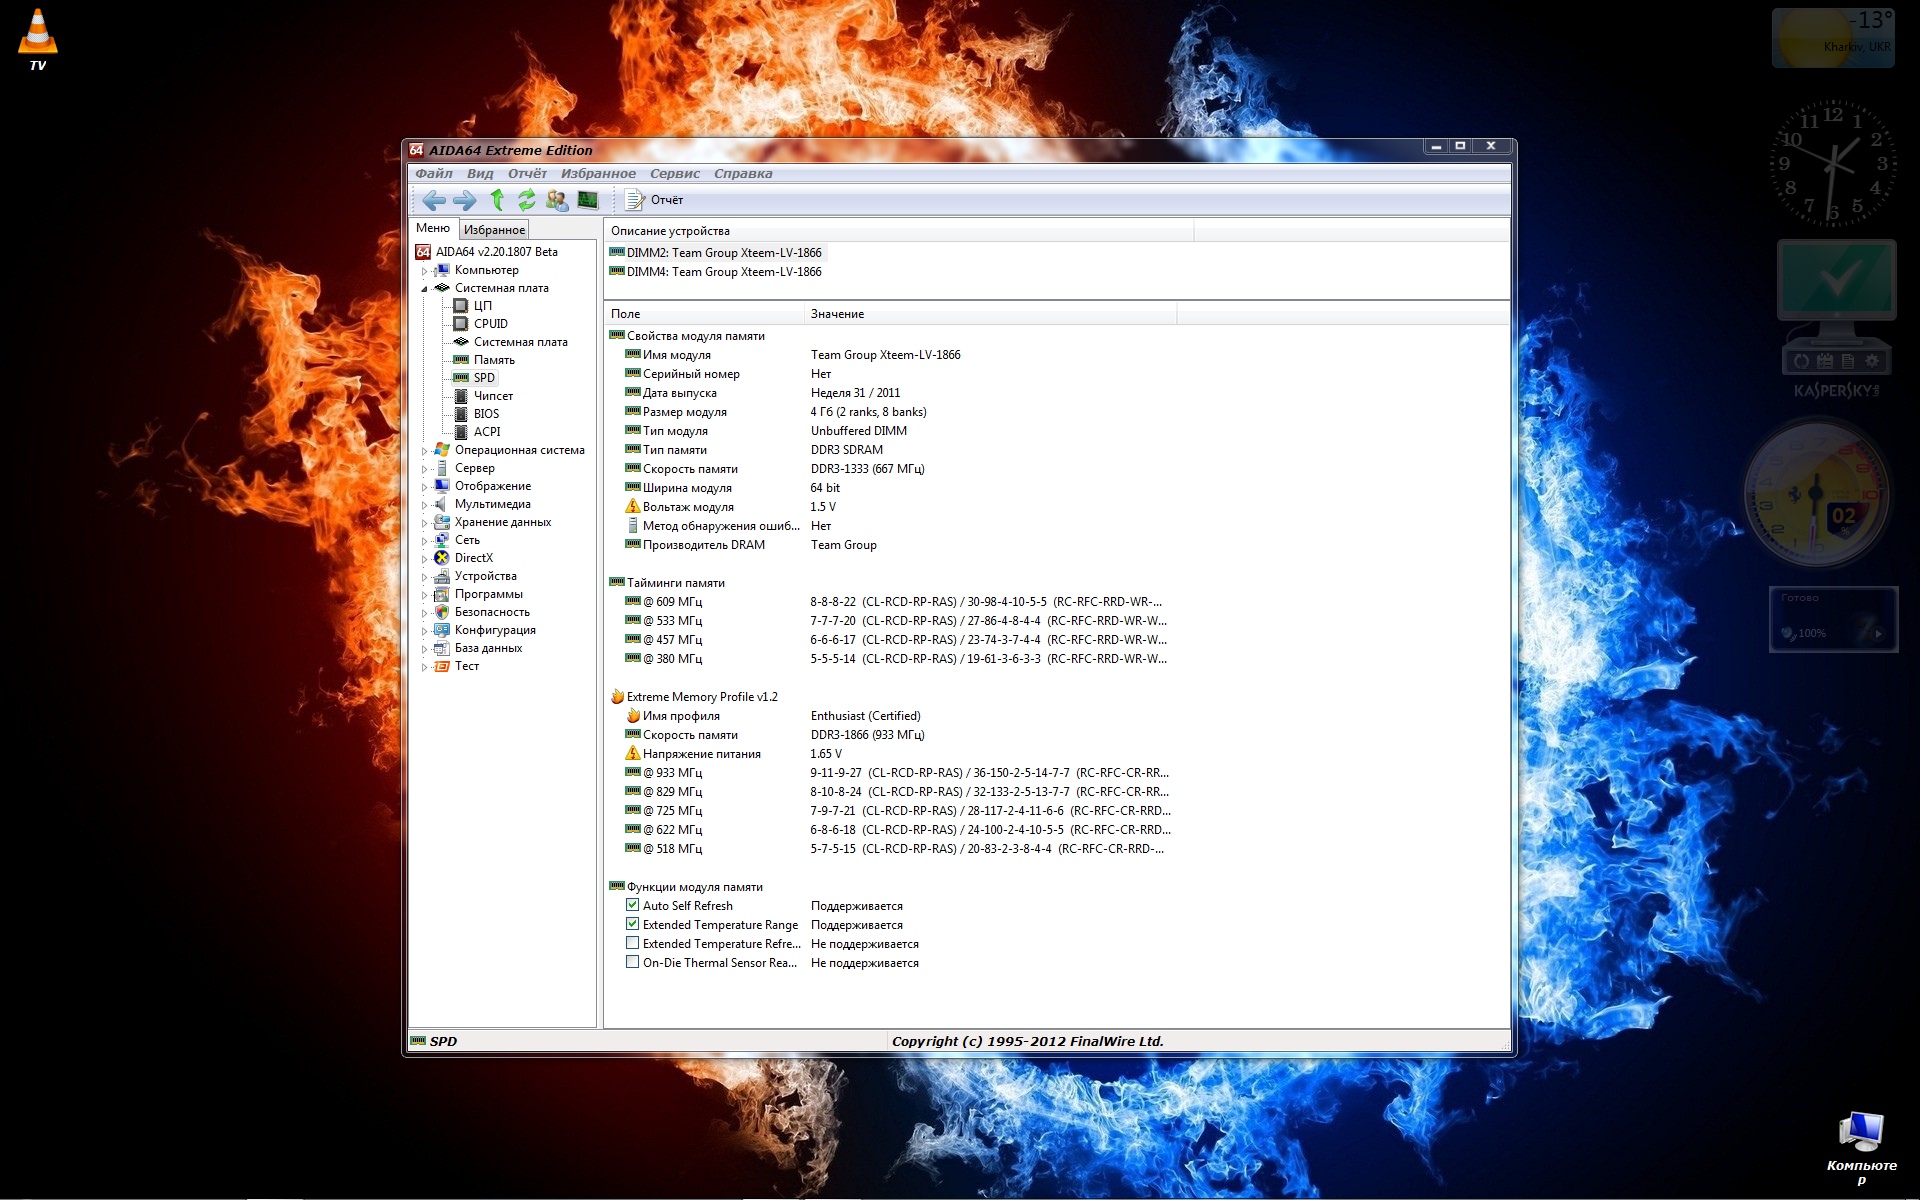Click the База данных icon
Viewport: 1920px width, 1200px height.
442,648
